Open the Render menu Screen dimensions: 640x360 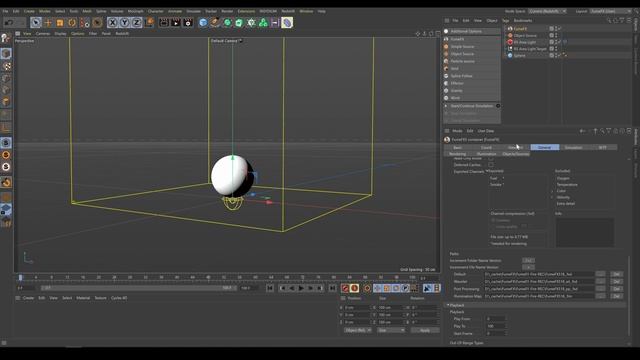click(x=227, y=11)
